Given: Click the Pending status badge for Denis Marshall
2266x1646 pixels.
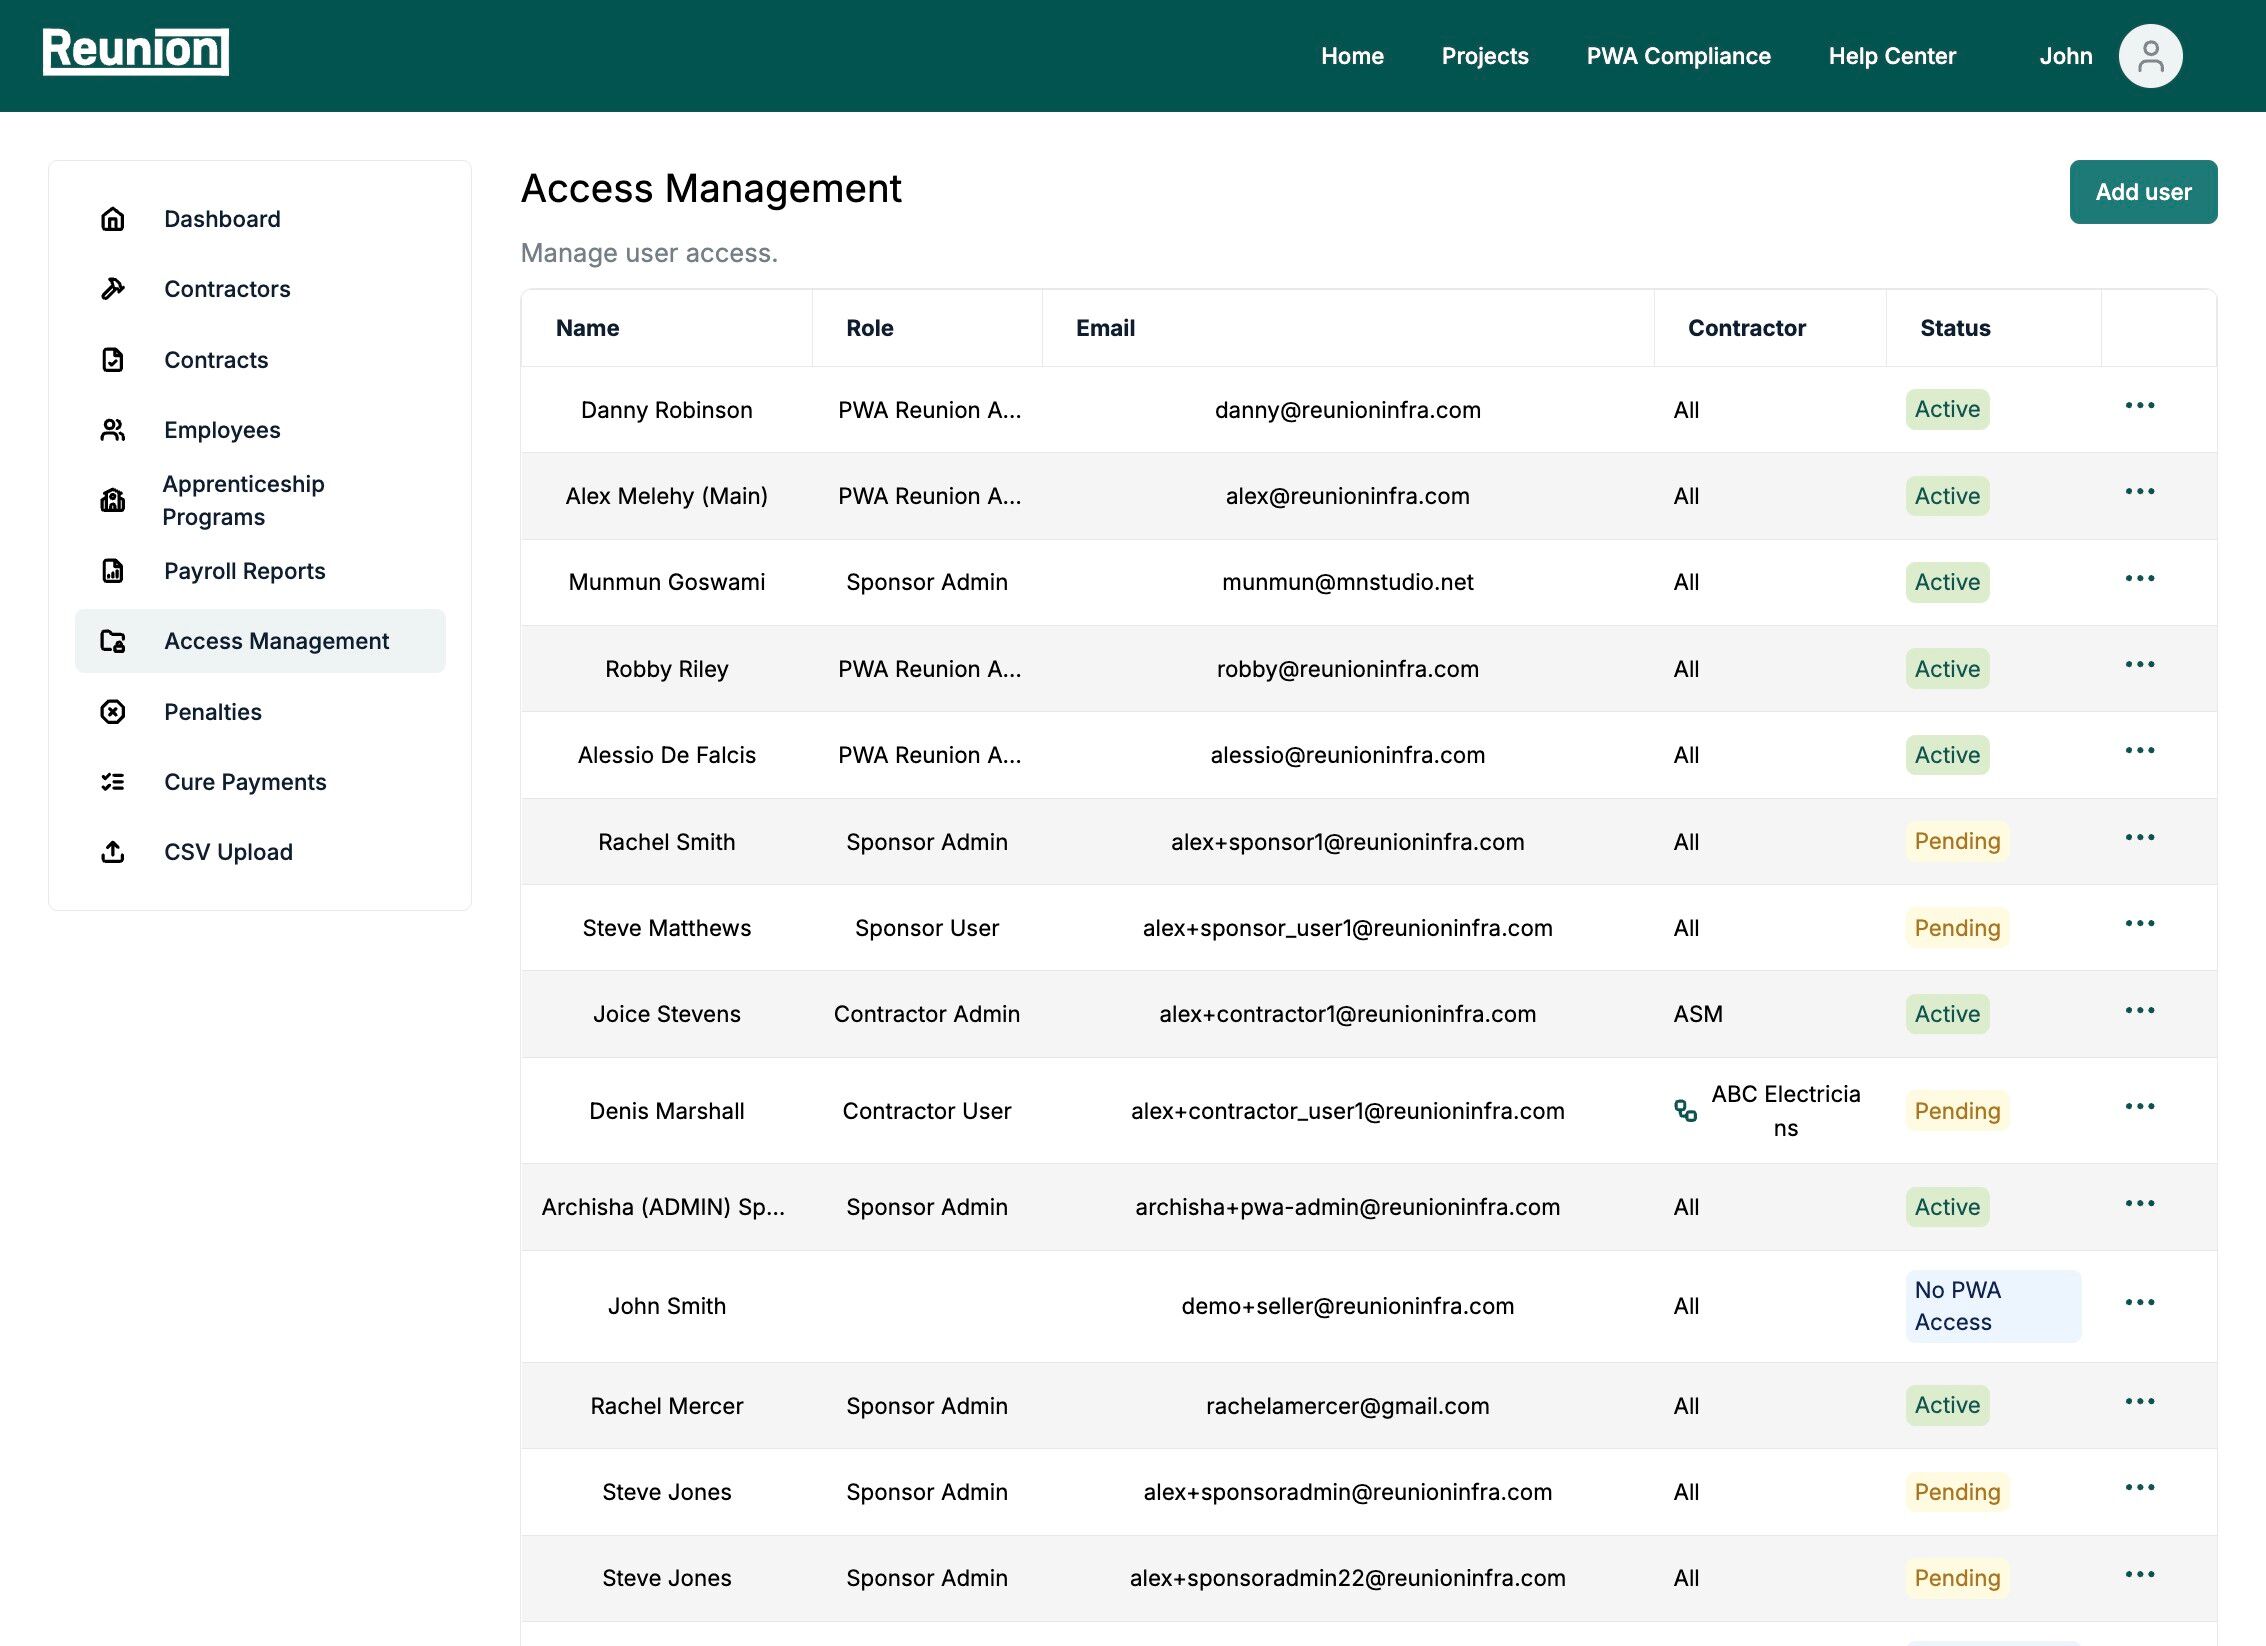Looking at the screenshot, I should pyautogui.click(x=1956, y=1111).
